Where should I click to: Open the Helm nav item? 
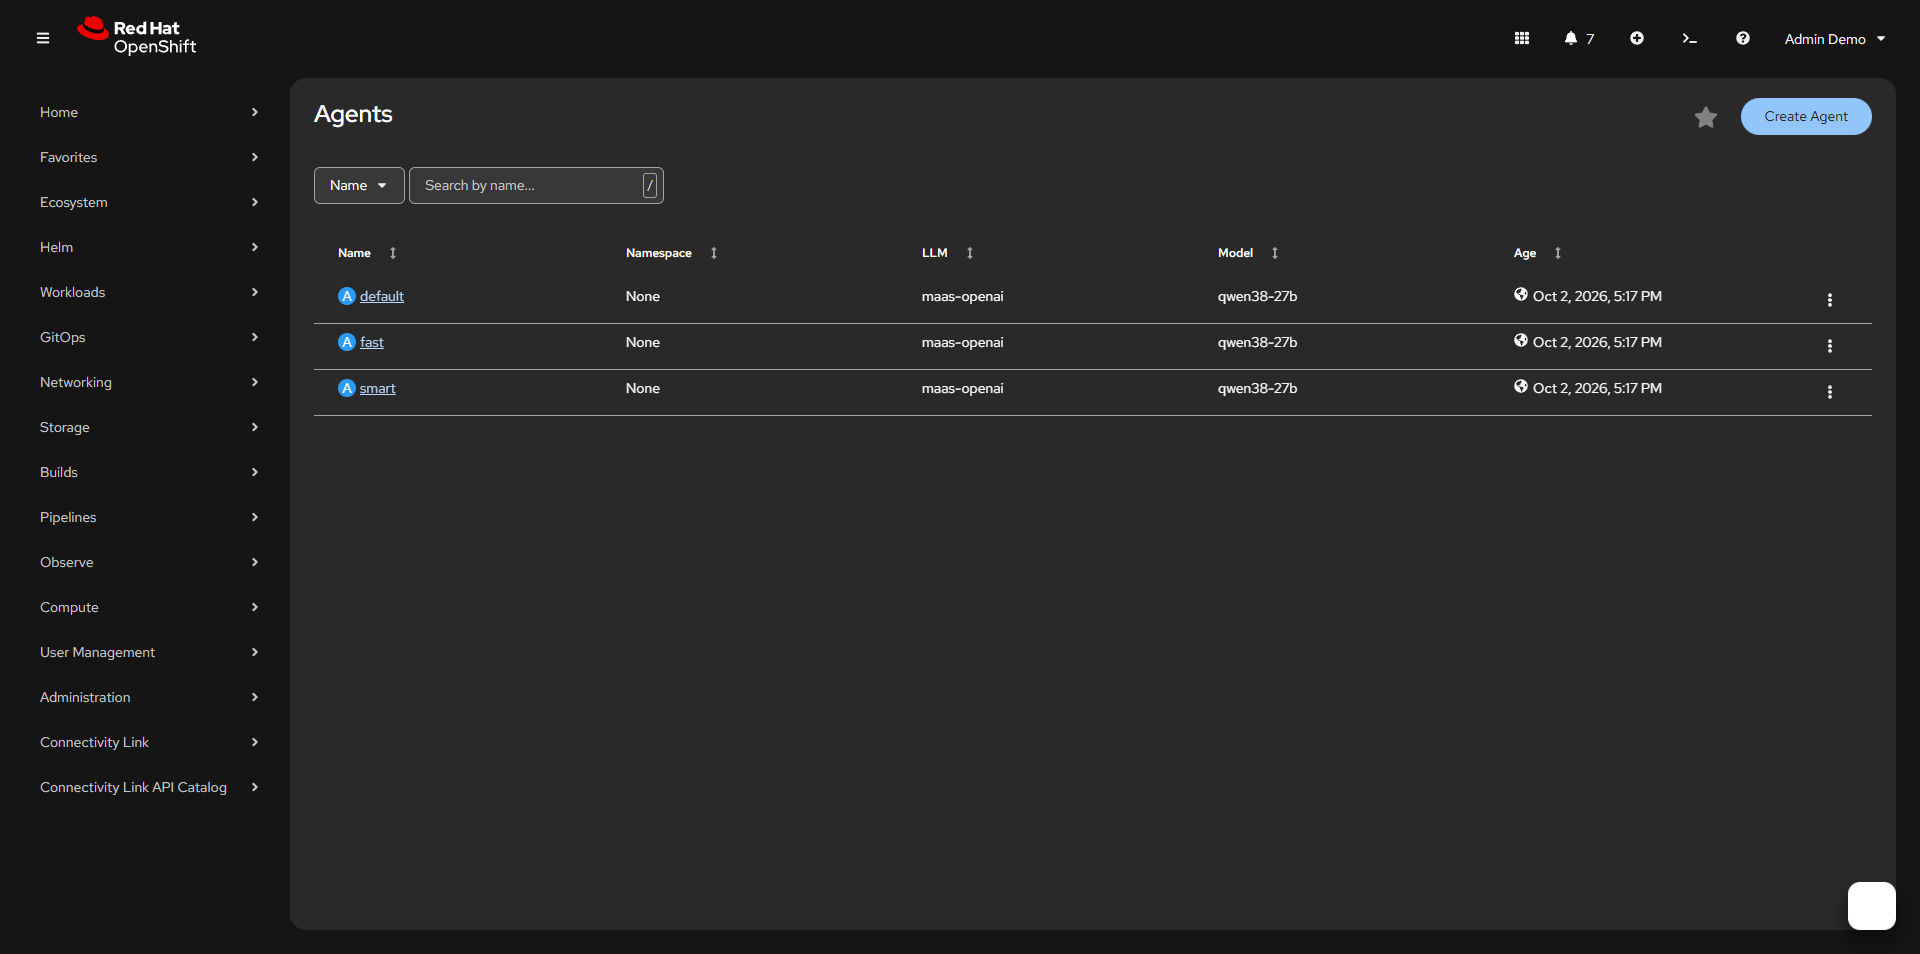[x=149, y=247]
